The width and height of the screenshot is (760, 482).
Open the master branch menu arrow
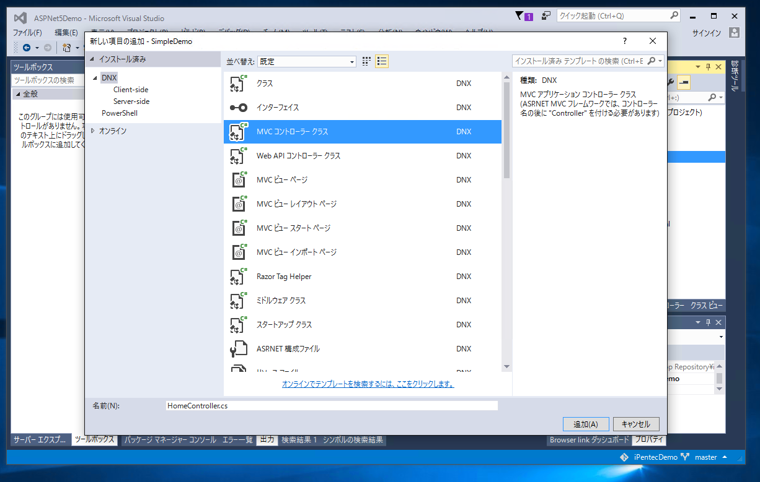coord(725,457)
